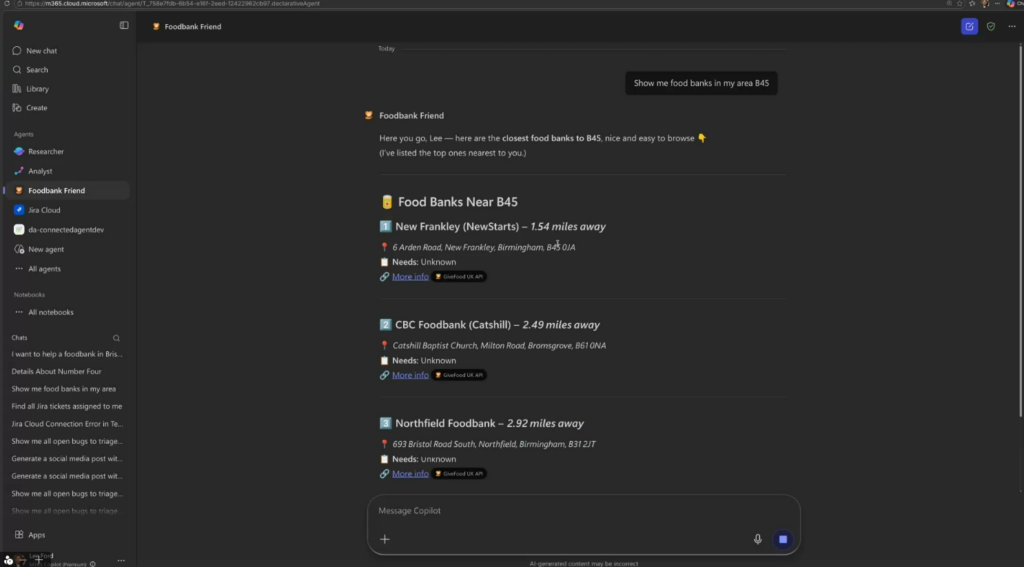Click the user message 'Show me food banks in my area B45'
This screenshot has width=1024, height=567.
pos(701,84)
